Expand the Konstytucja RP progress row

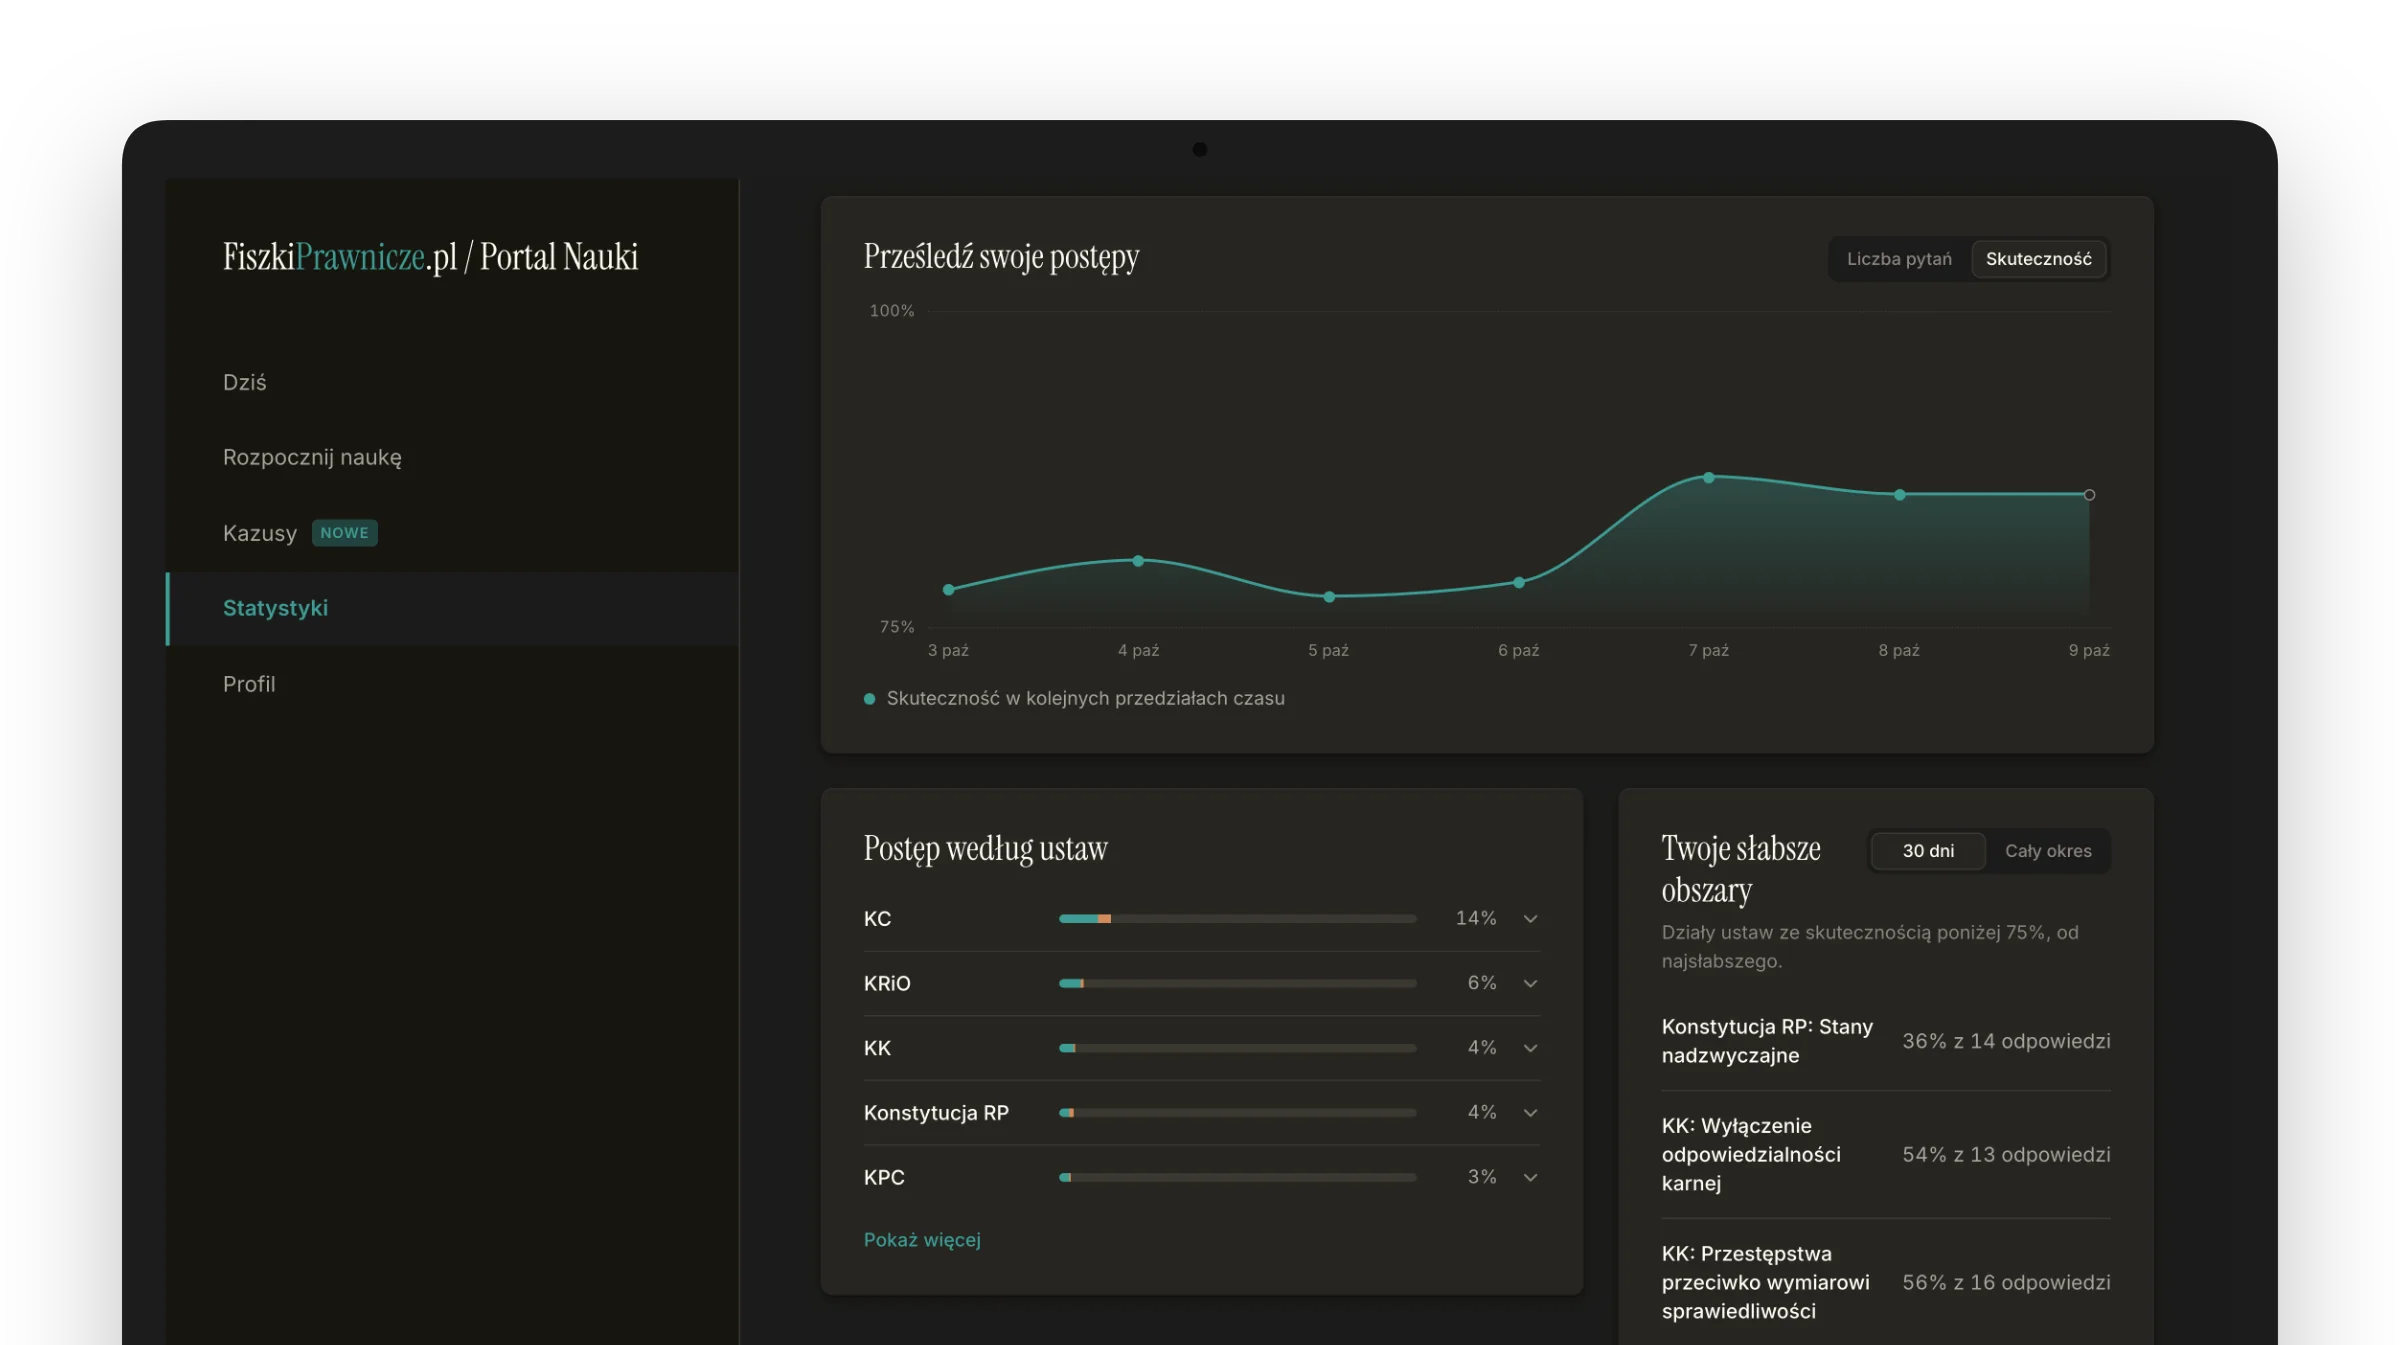pyautogui.click(x=1530, y=1113)
